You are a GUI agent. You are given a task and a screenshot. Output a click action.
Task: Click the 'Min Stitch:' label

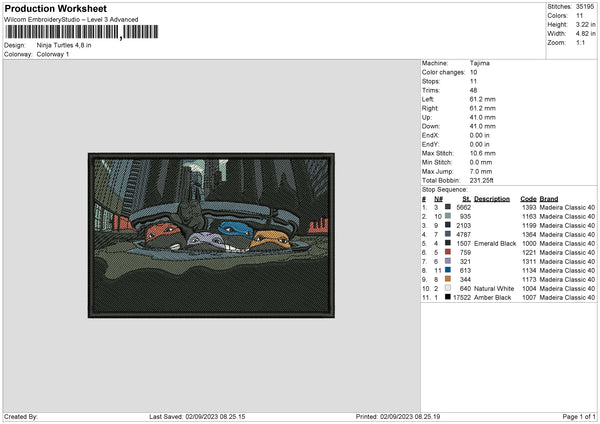pos(438,162)
